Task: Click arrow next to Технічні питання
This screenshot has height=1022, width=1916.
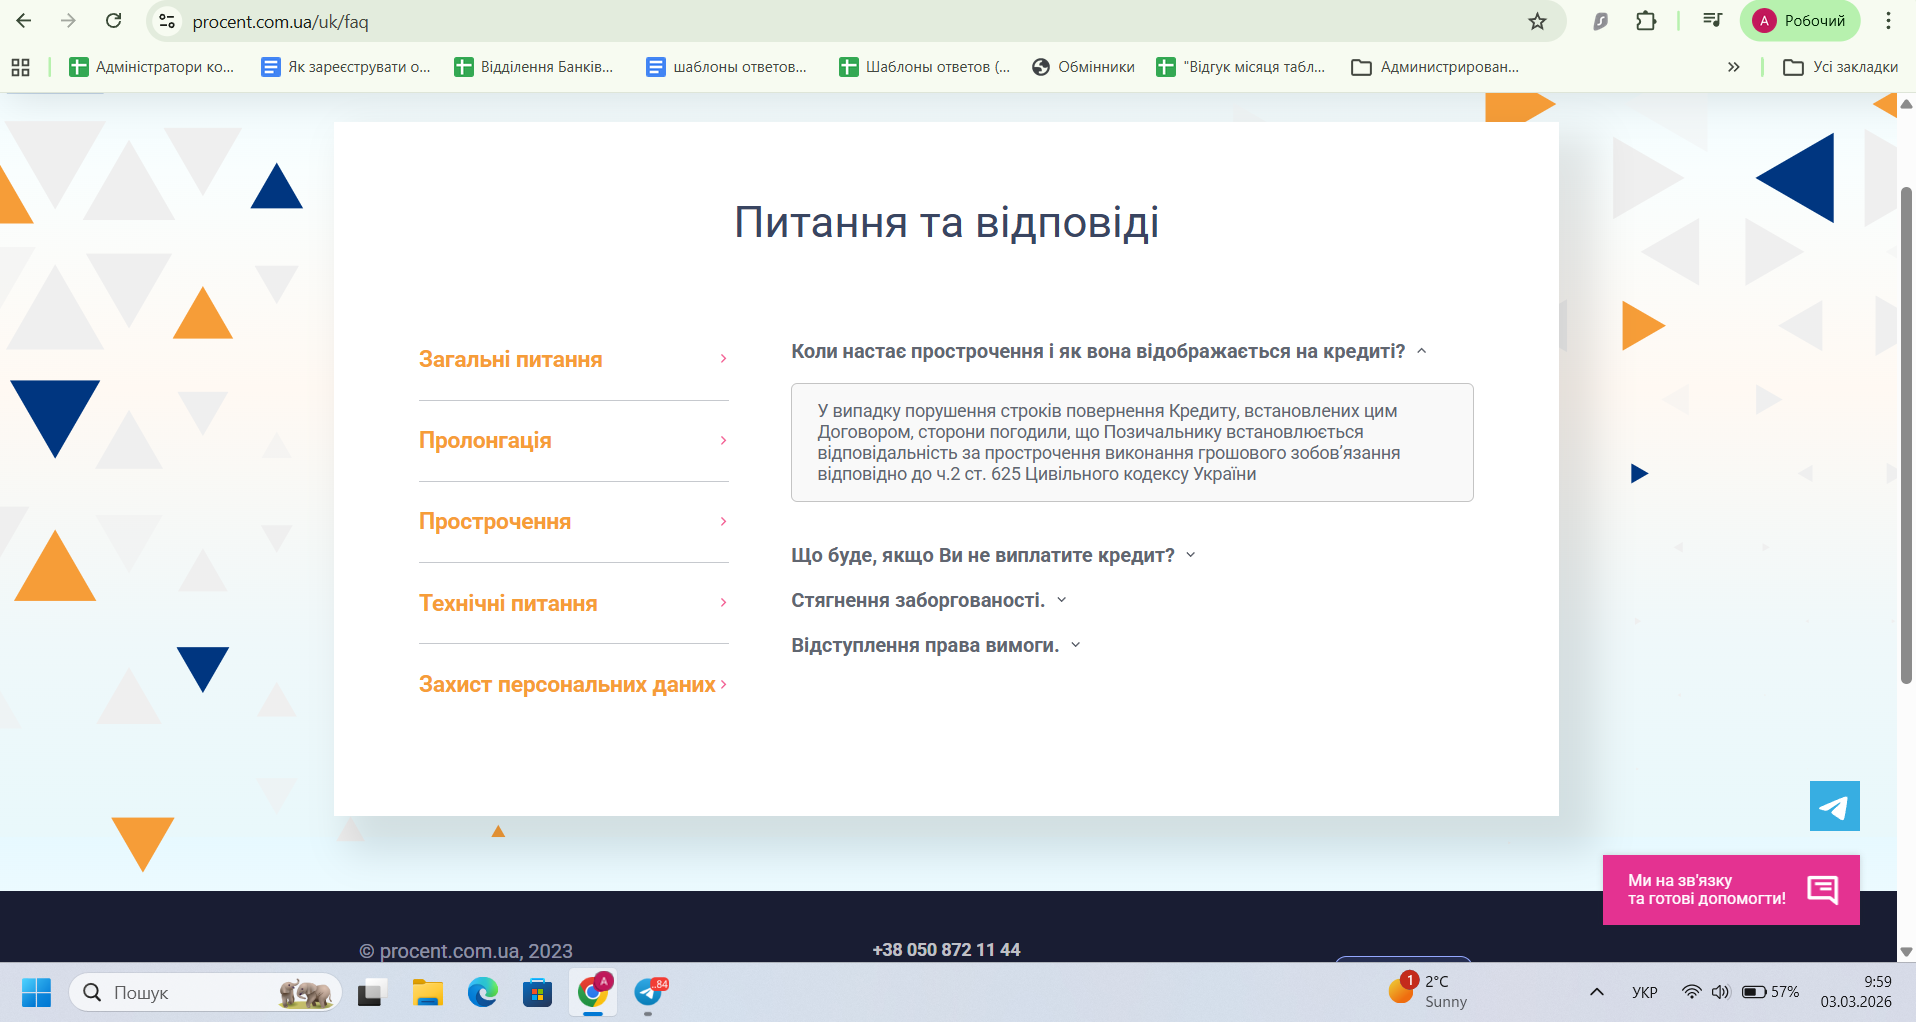Action: click(x=723, y=602)
